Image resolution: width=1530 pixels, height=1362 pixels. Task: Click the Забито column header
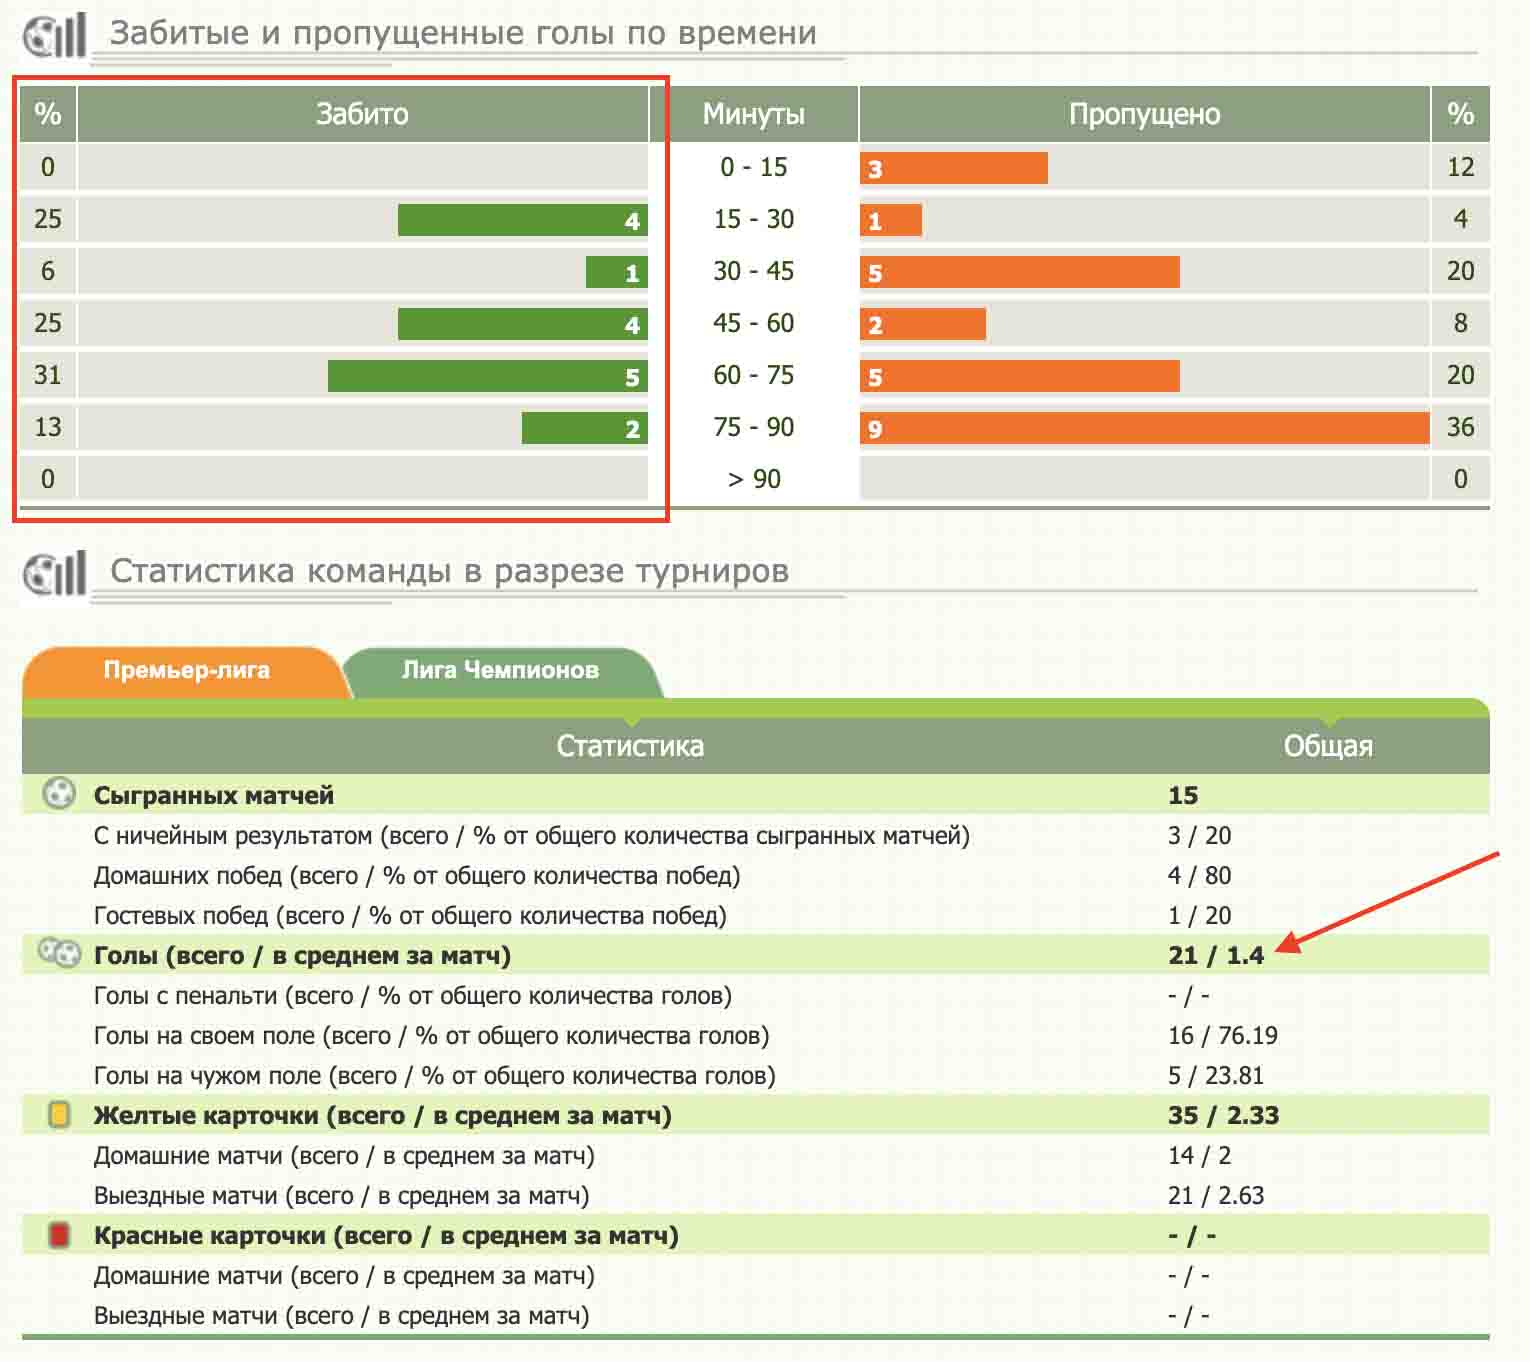click(362, 114)
